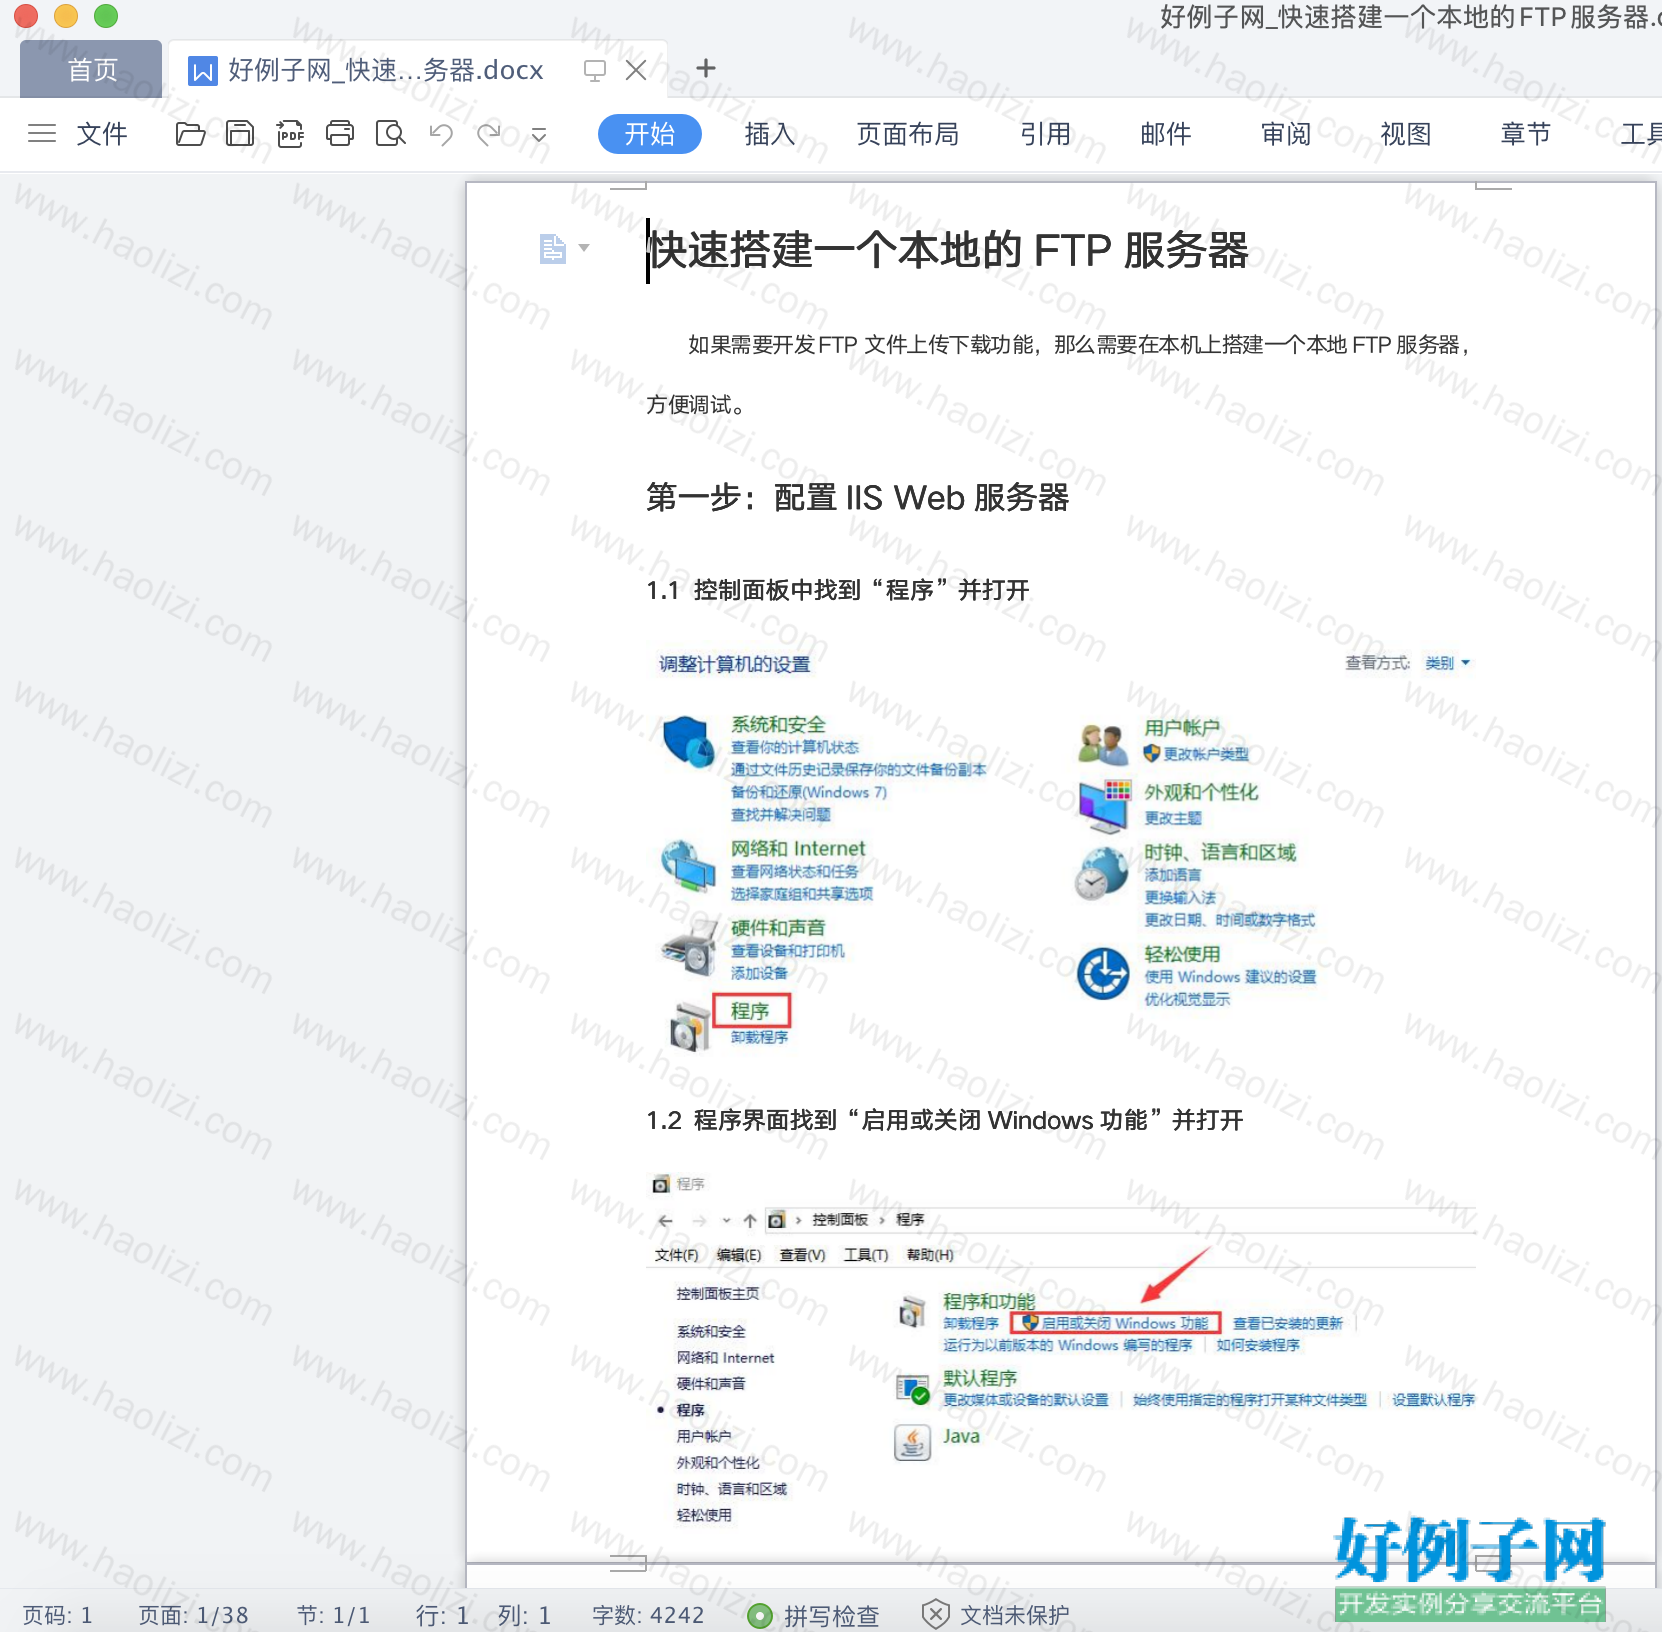Click the 拼写检查 status bar button
This screenshot has width=1662, height=1632.
pos(814,1615)
